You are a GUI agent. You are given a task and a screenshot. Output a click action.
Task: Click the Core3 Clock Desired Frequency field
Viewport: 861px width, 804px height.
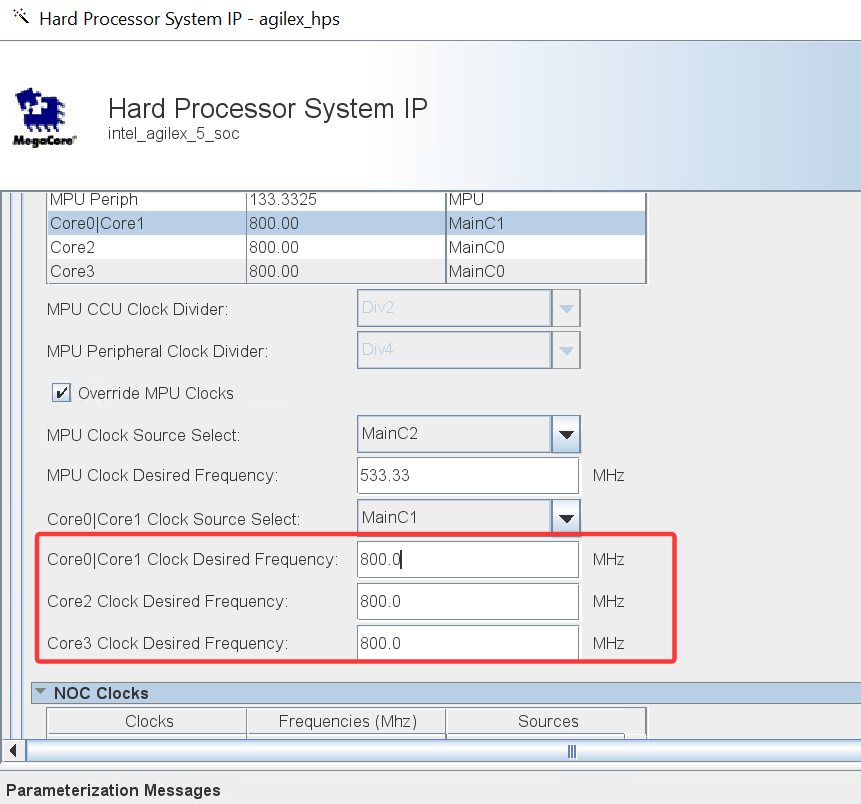tap(468, 643)
